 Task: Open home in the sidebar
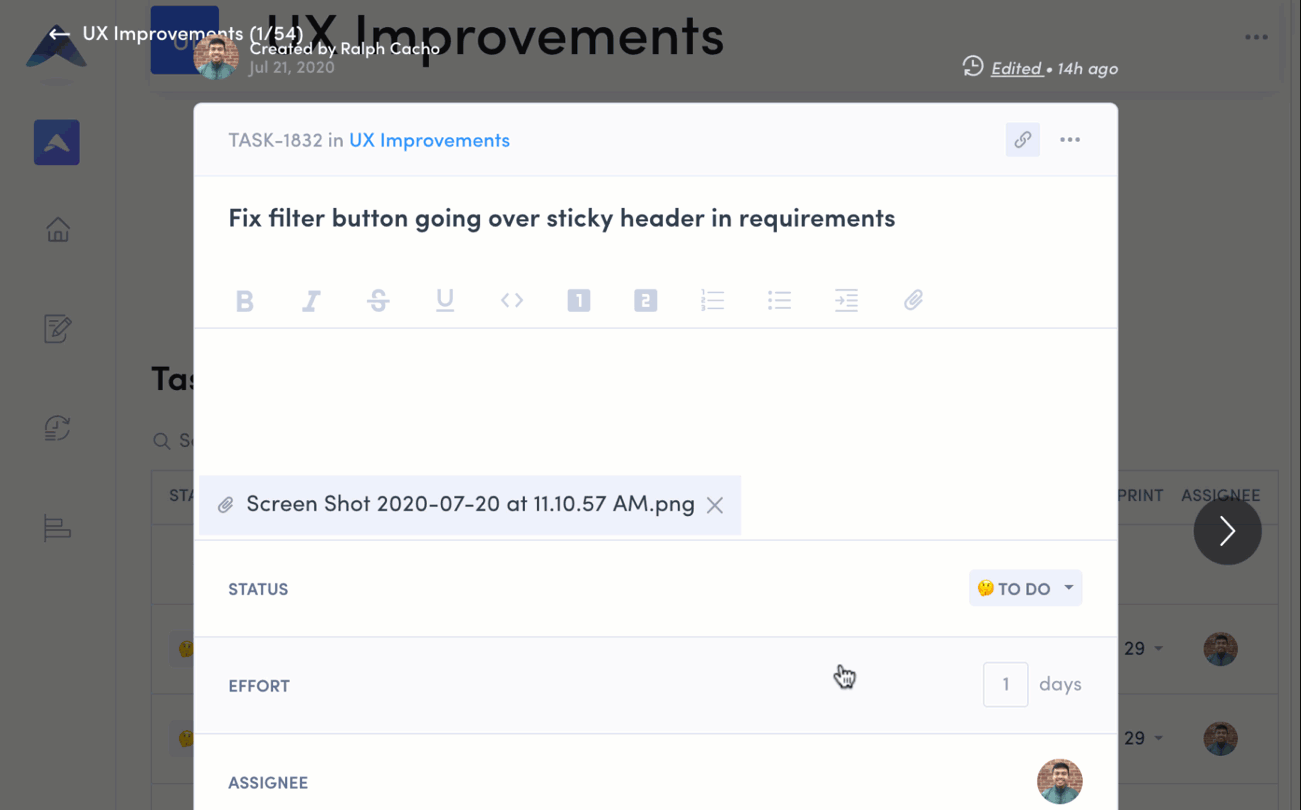point(58,230)
